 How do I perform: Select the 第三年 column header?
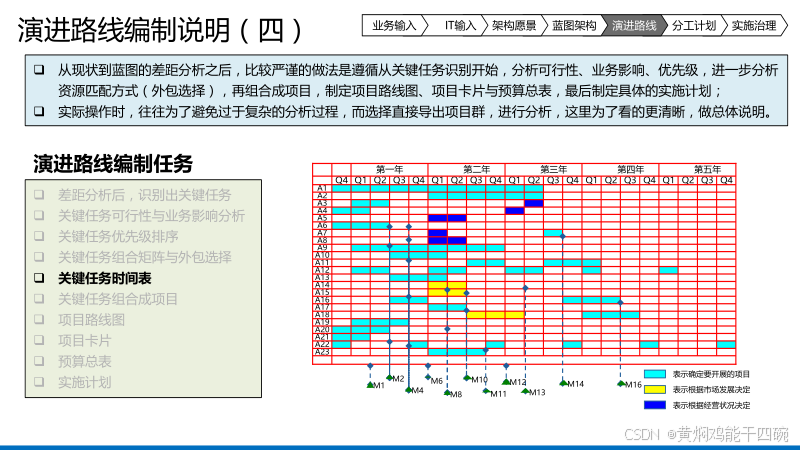553,169
